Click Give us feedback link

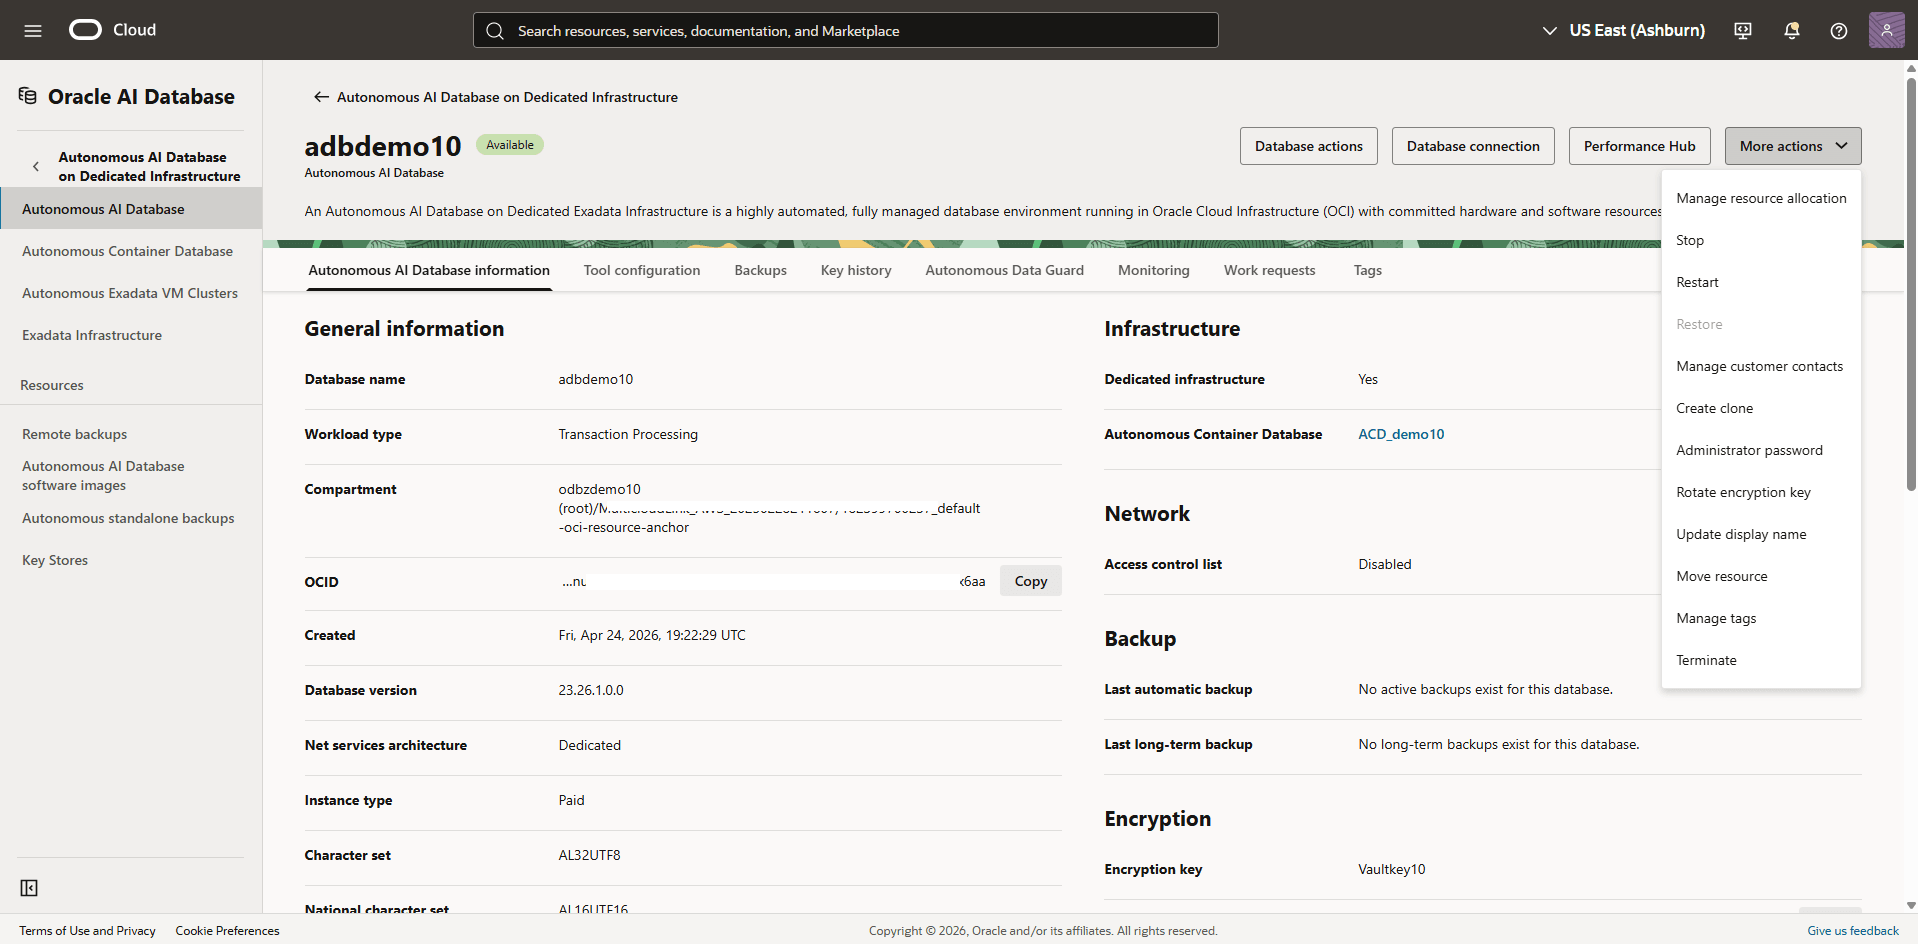coord(1852,931)
